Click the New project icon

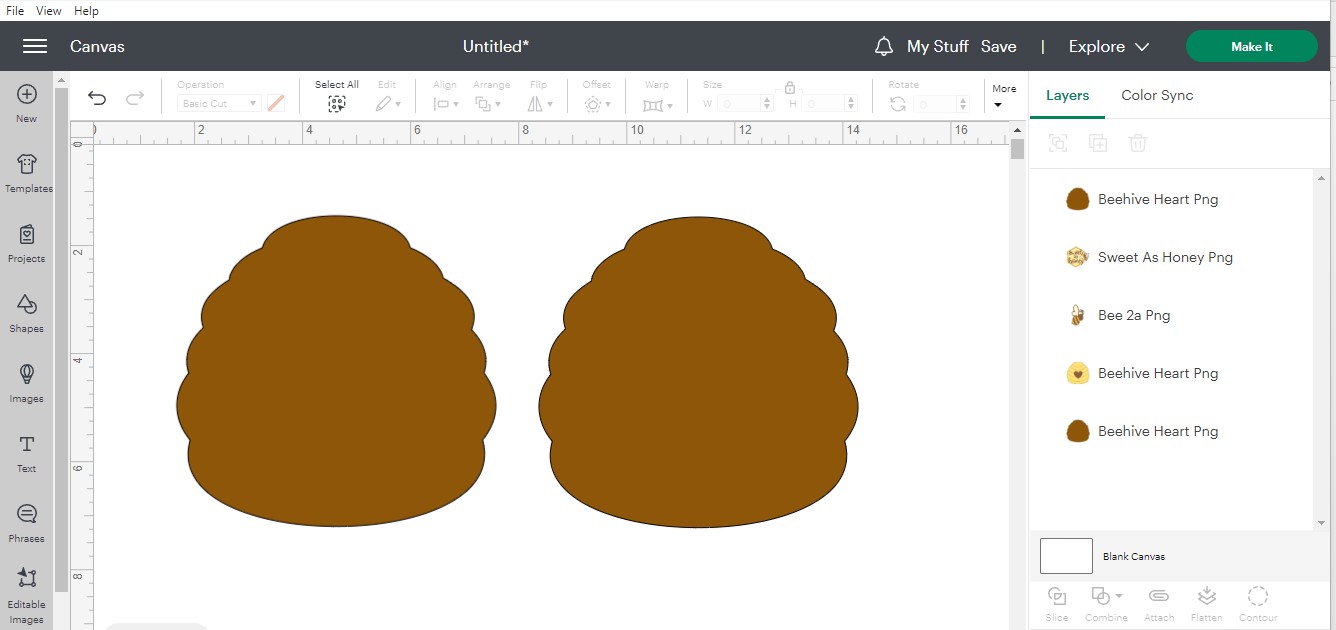click(x=27, y=94)
